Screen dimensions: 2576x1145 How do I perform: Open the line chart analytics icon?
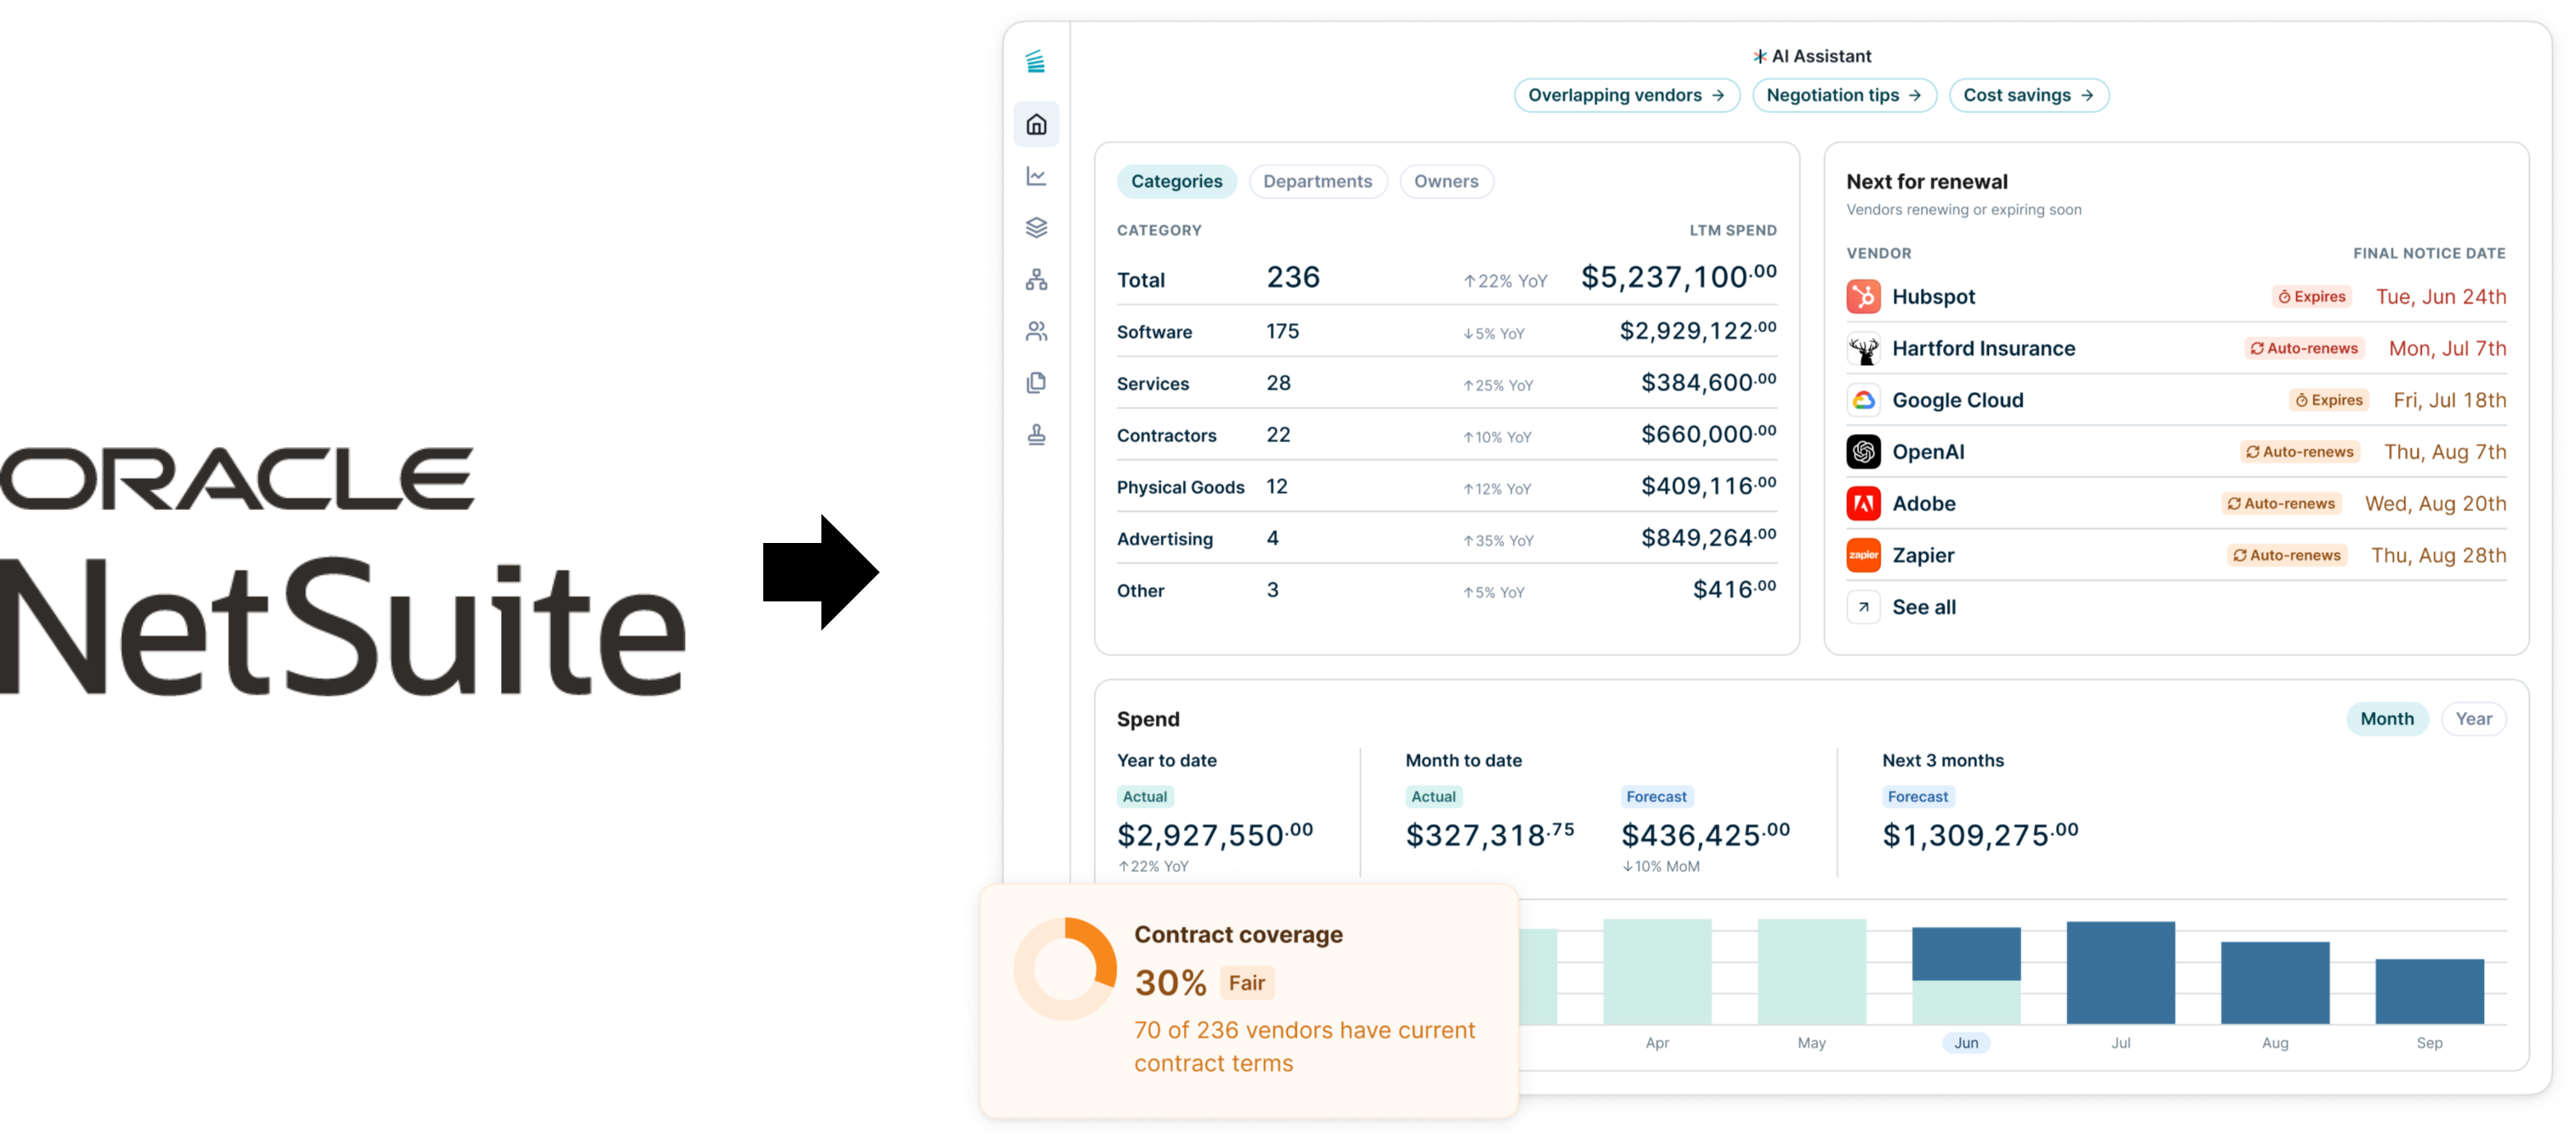[1036, 176]
